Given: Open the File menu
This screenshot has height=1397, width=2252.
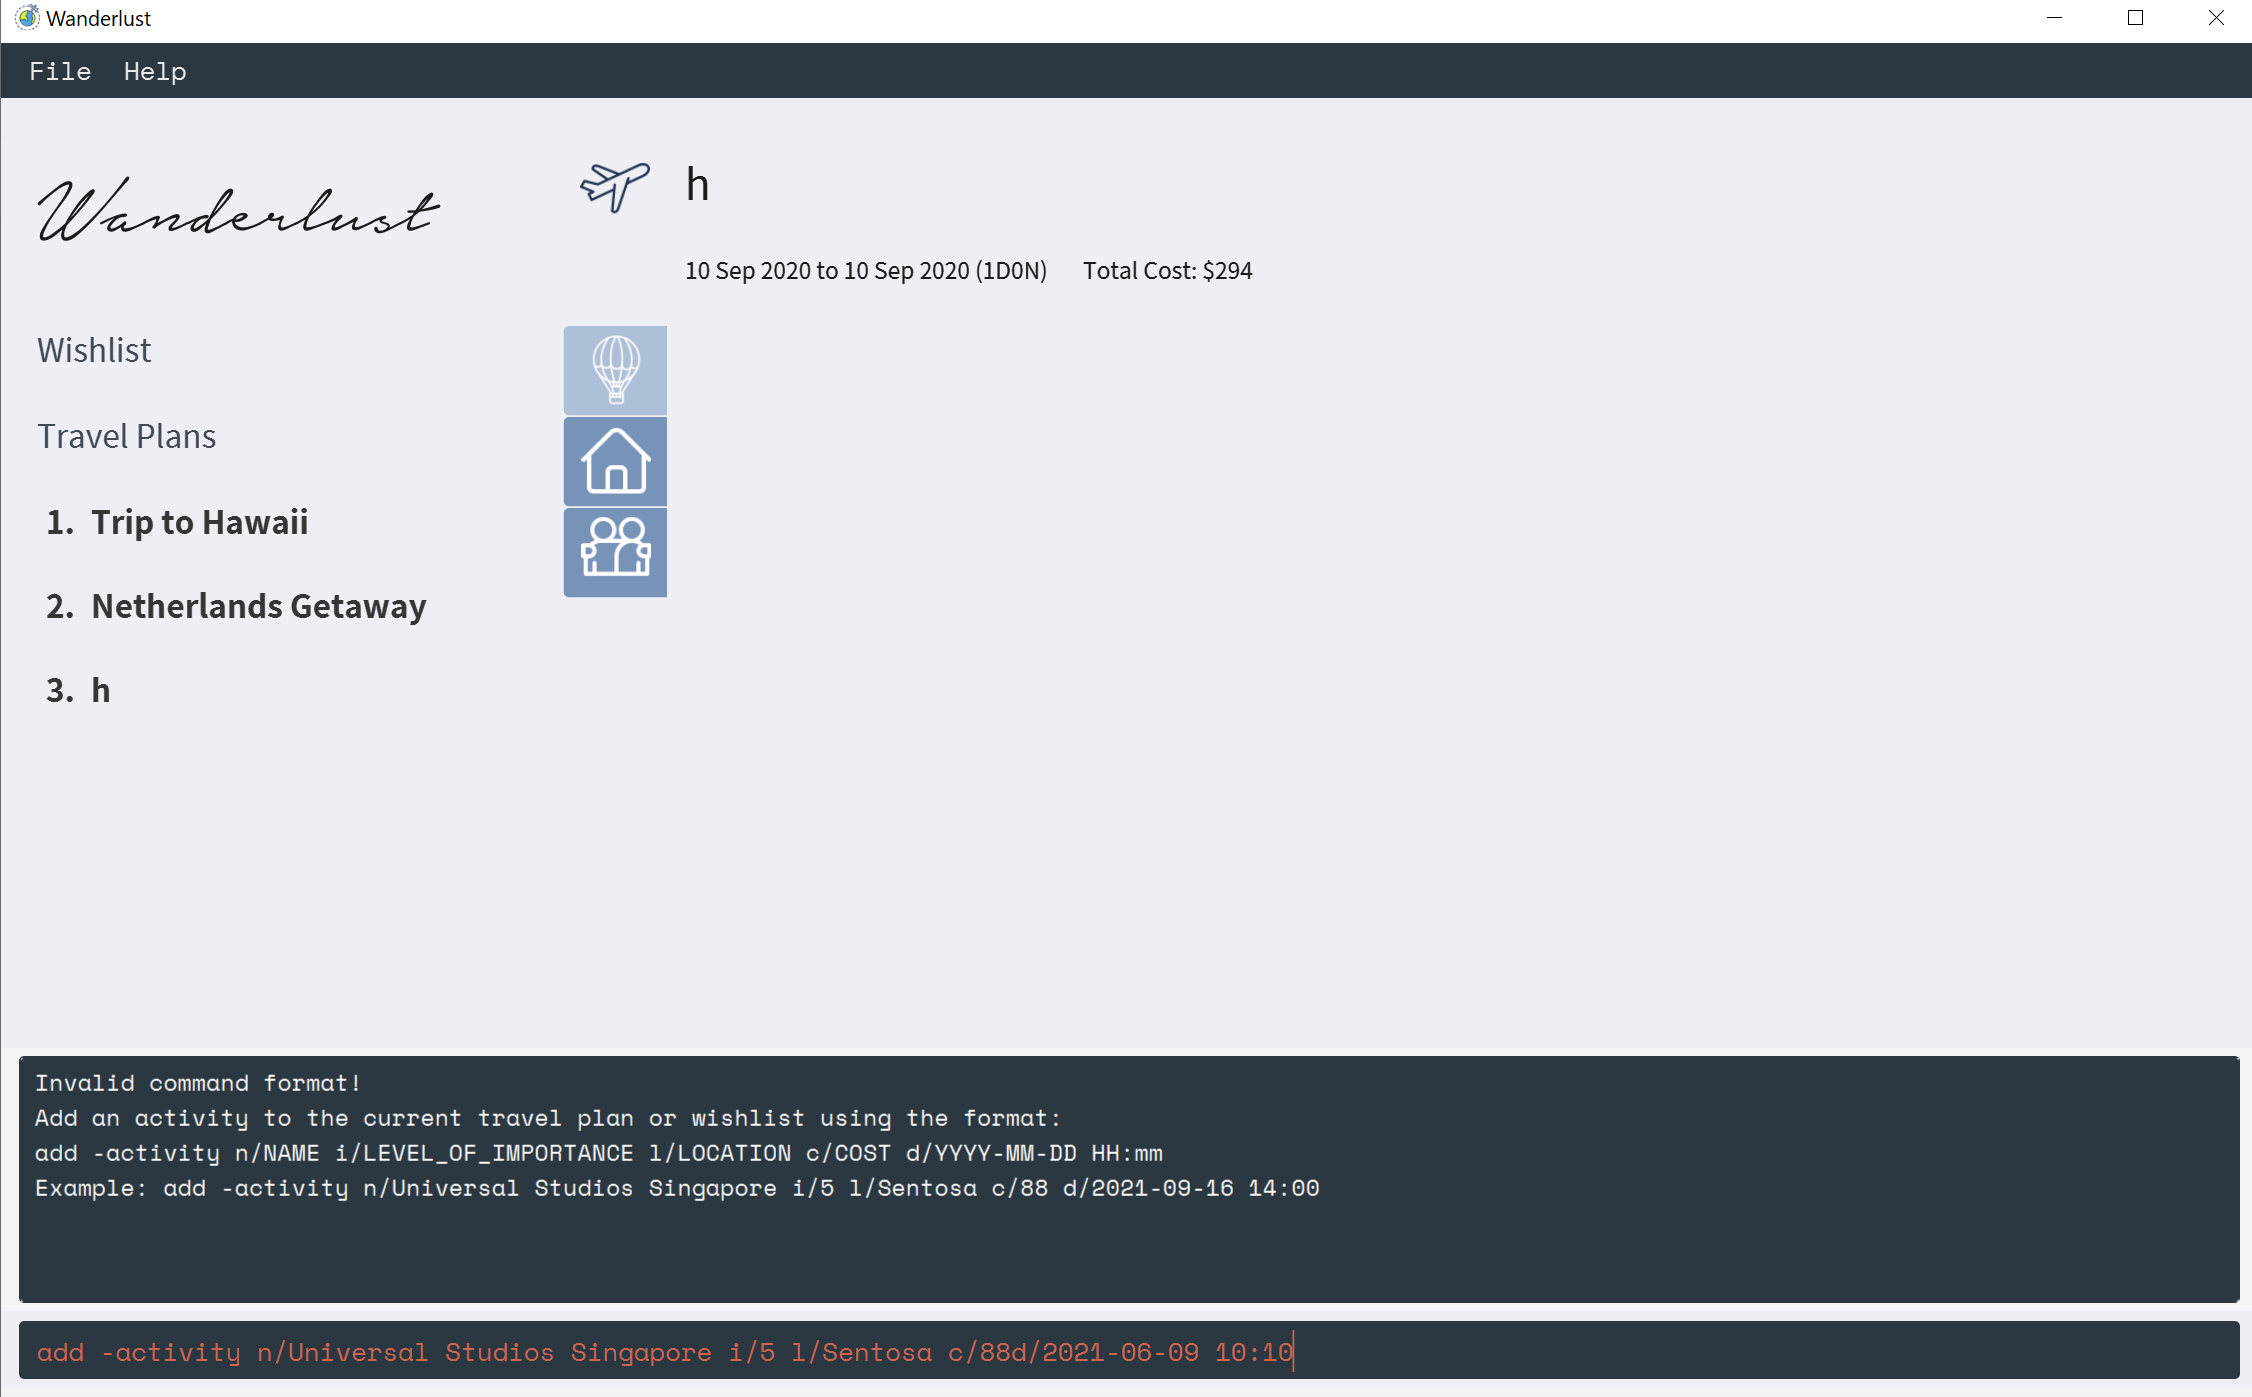Looking at the screenshot, I should (60, 71).
